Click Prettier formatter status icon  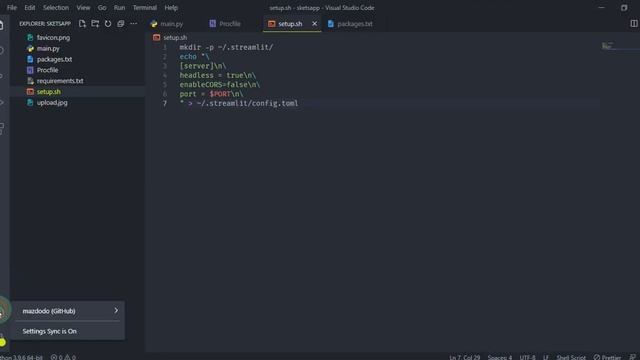pos(597,357)
